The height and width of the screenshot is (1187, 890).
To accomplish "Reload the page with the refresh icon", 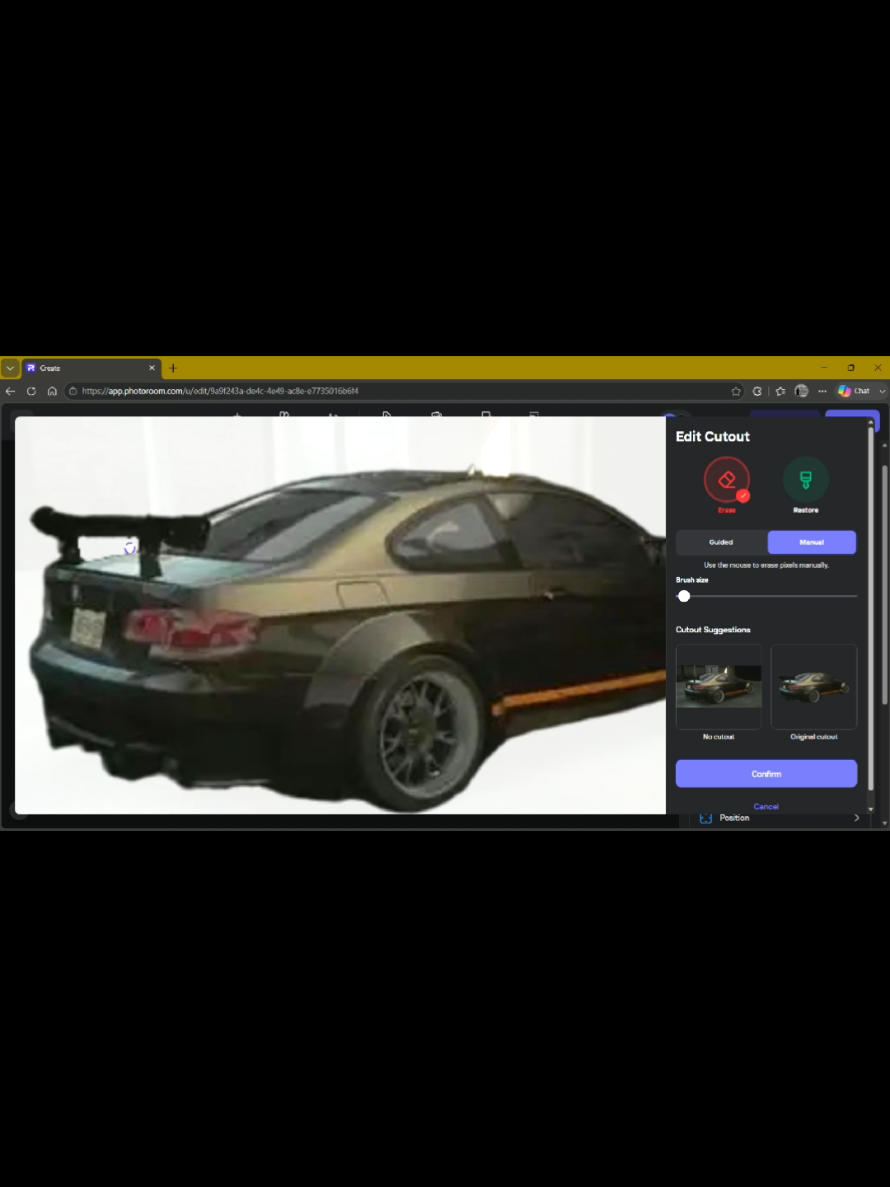I will point(31,391).
